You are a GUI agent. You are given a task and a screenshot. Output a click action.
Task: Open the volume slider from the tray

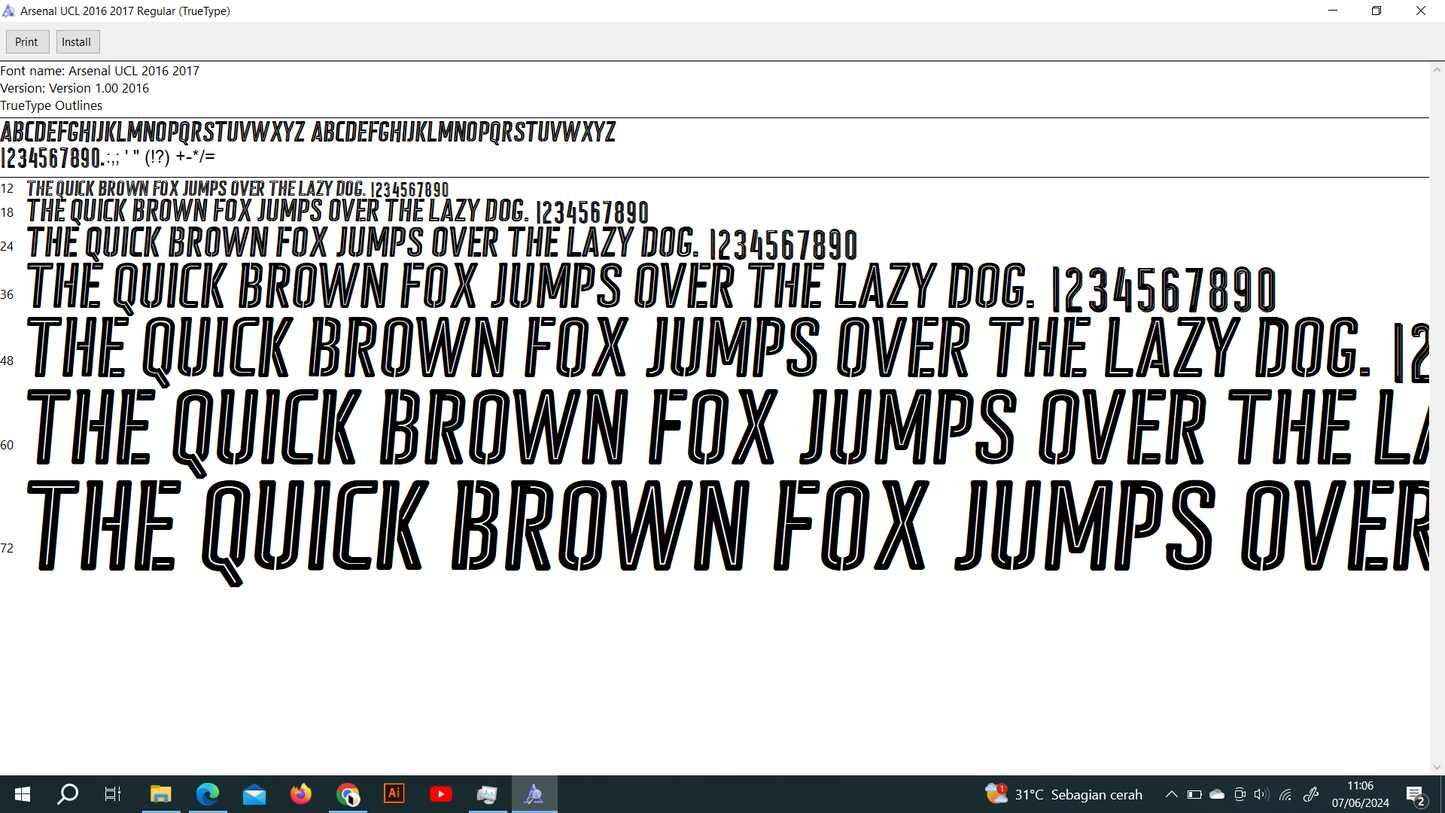[1262, 794]
